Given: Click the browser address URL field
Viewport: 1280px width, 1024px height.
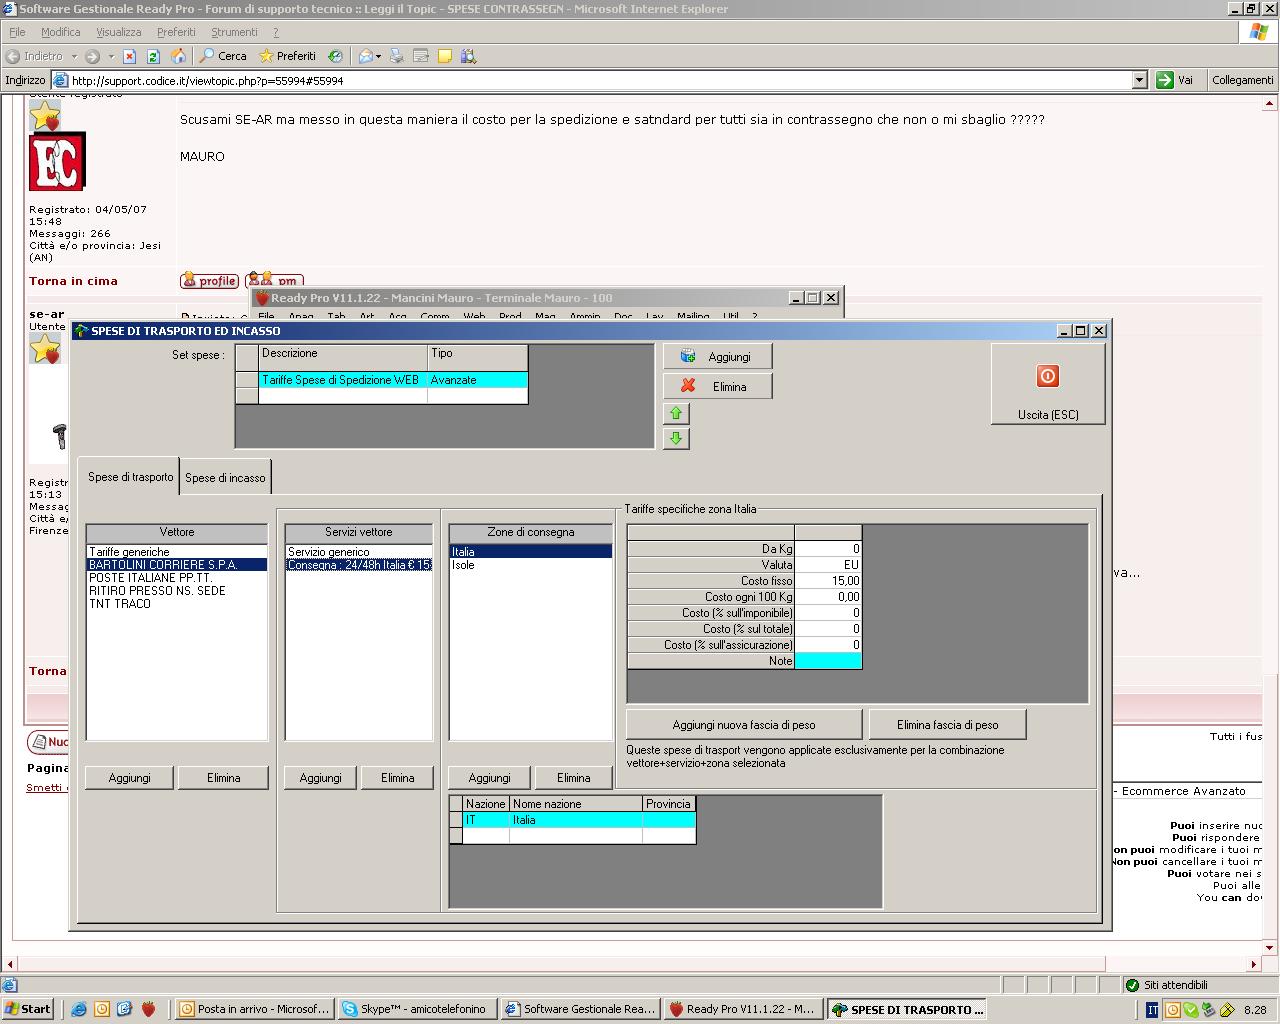Looking at the screenshot, I should click(600, 80).
